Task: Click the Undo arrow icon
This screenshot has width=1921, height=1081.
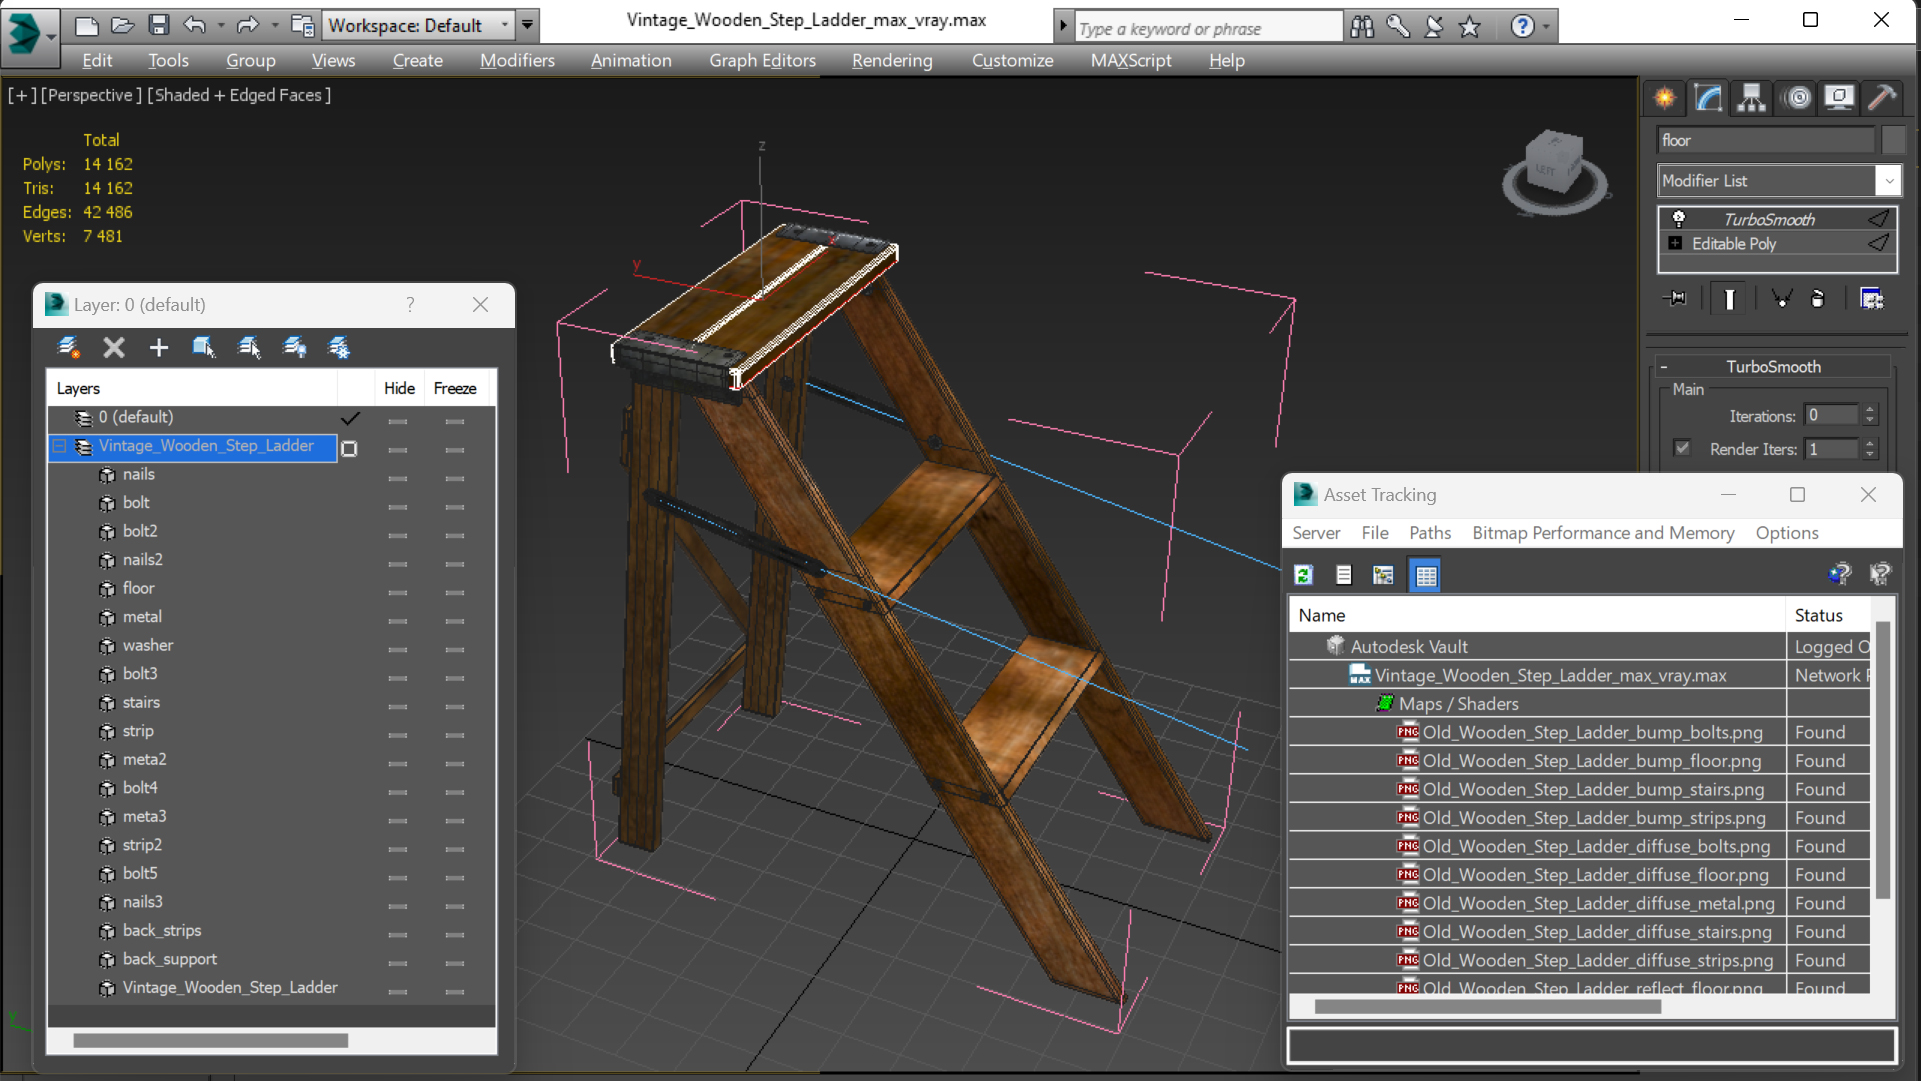Action: [194, 25]
